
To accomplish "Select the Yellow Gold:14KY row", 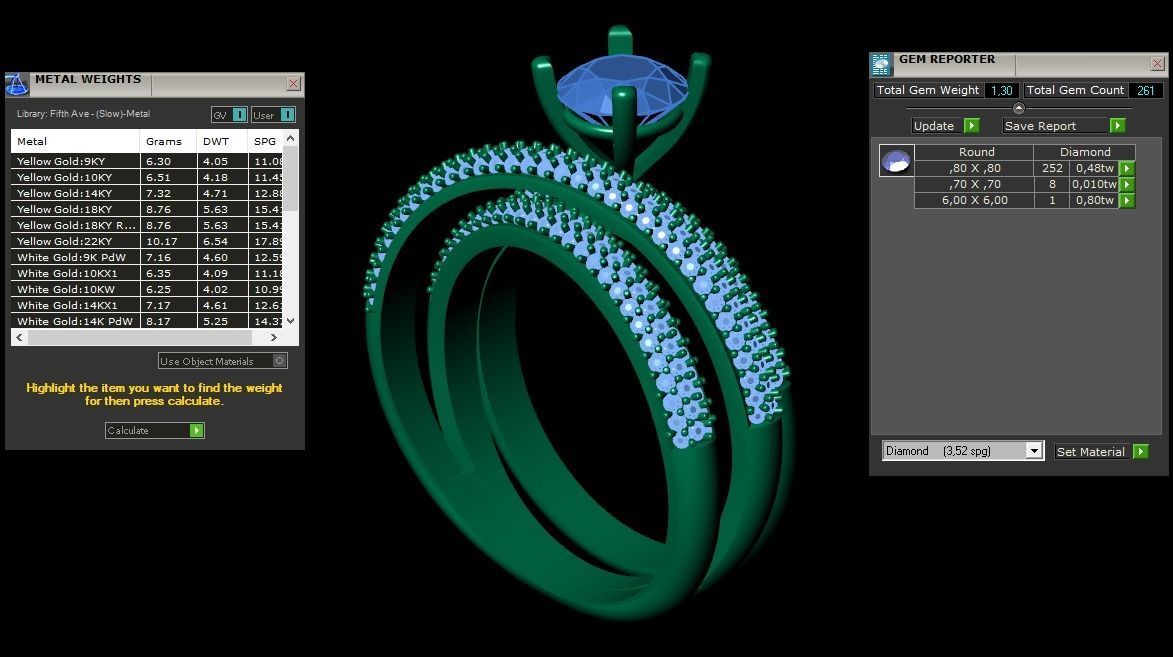I will point(147,193).
